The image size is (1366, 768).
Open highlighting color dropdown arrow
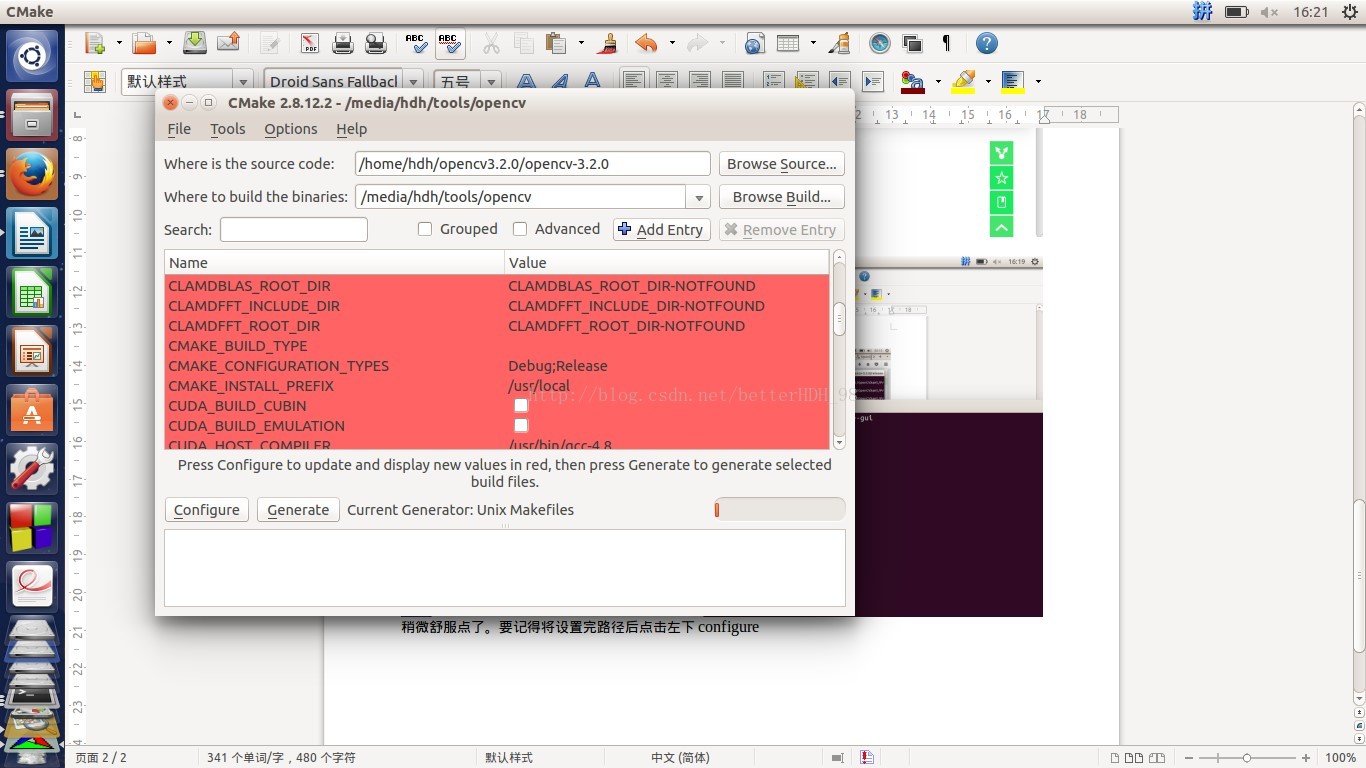[x=988, y=81]
